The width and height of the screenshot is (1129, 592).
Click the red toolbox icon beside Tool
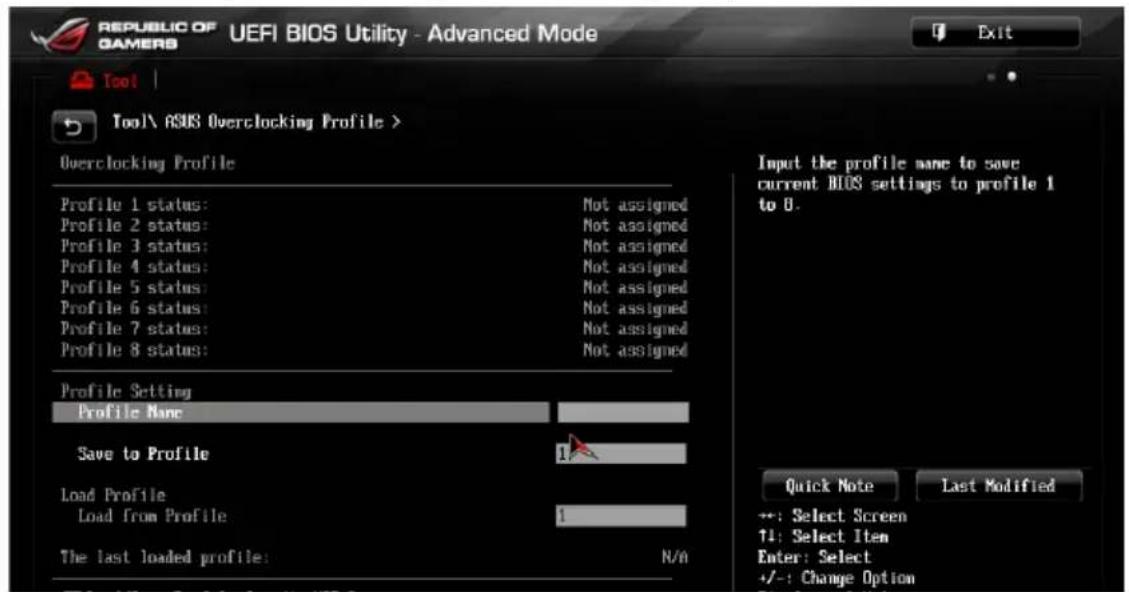coord(81,80)
